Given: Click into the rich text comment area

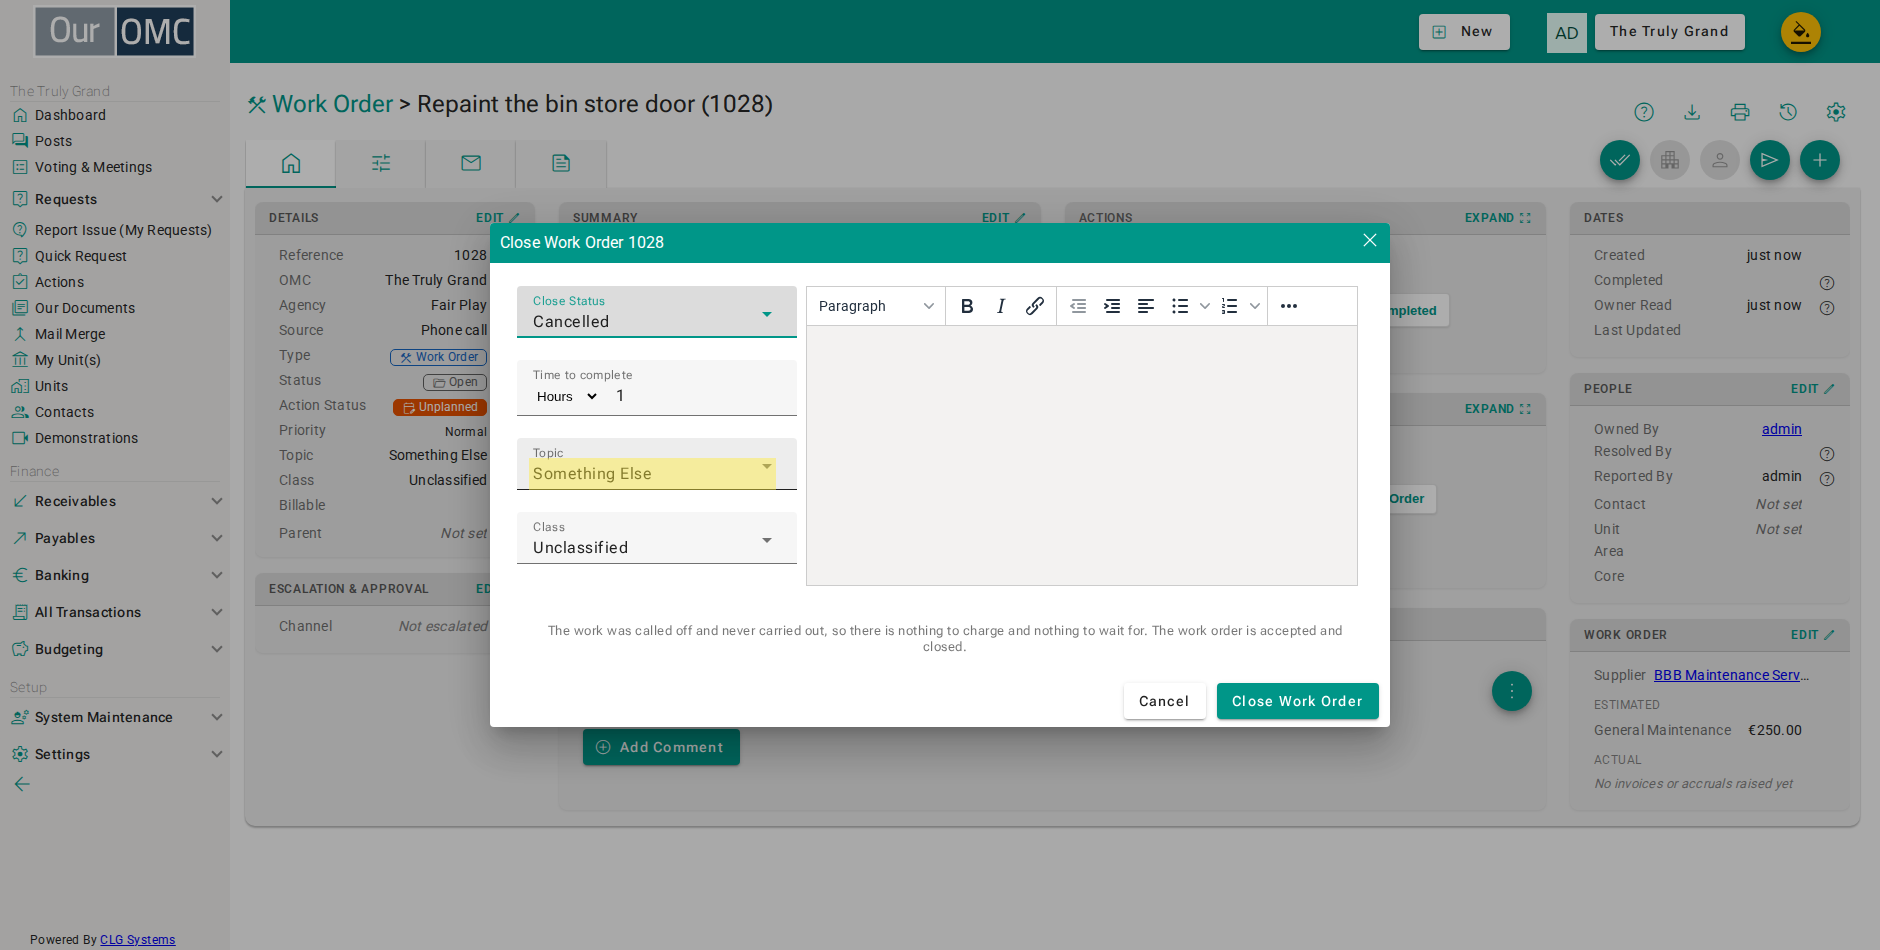Looking at the screenshot, I should [1082, 455].
